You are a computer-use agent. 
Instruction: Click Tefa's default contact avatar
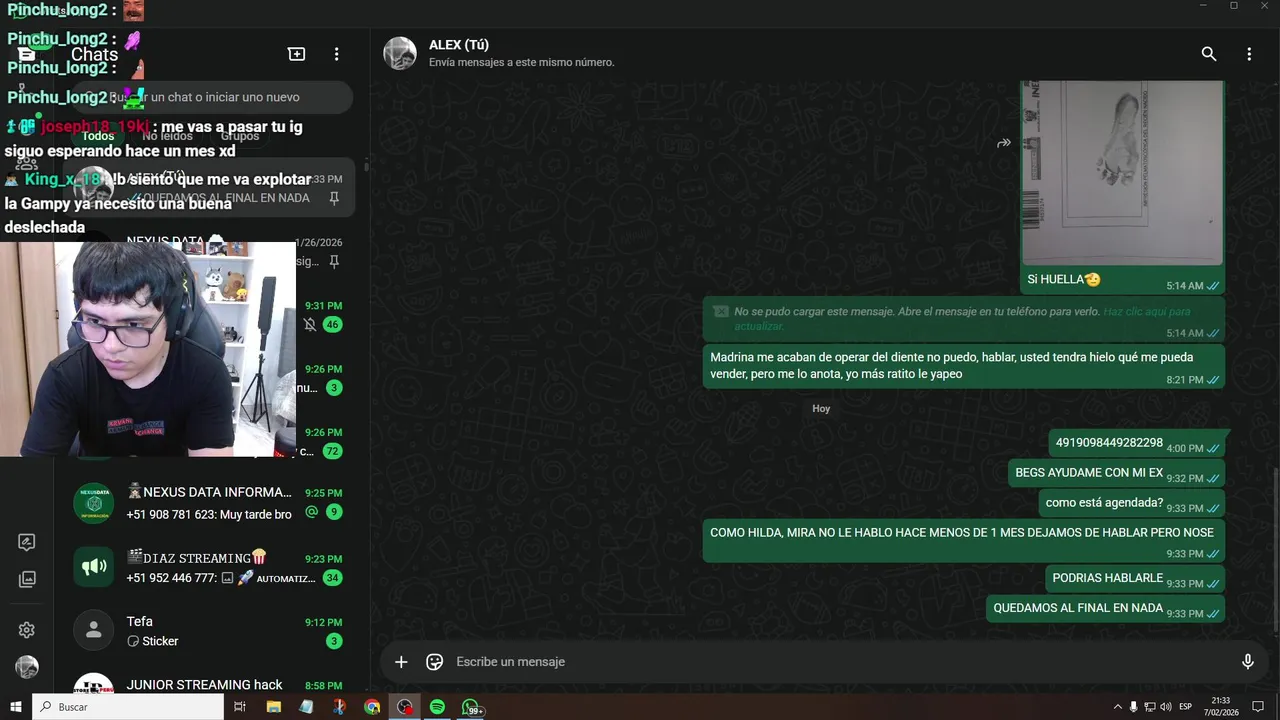[93, 630]
